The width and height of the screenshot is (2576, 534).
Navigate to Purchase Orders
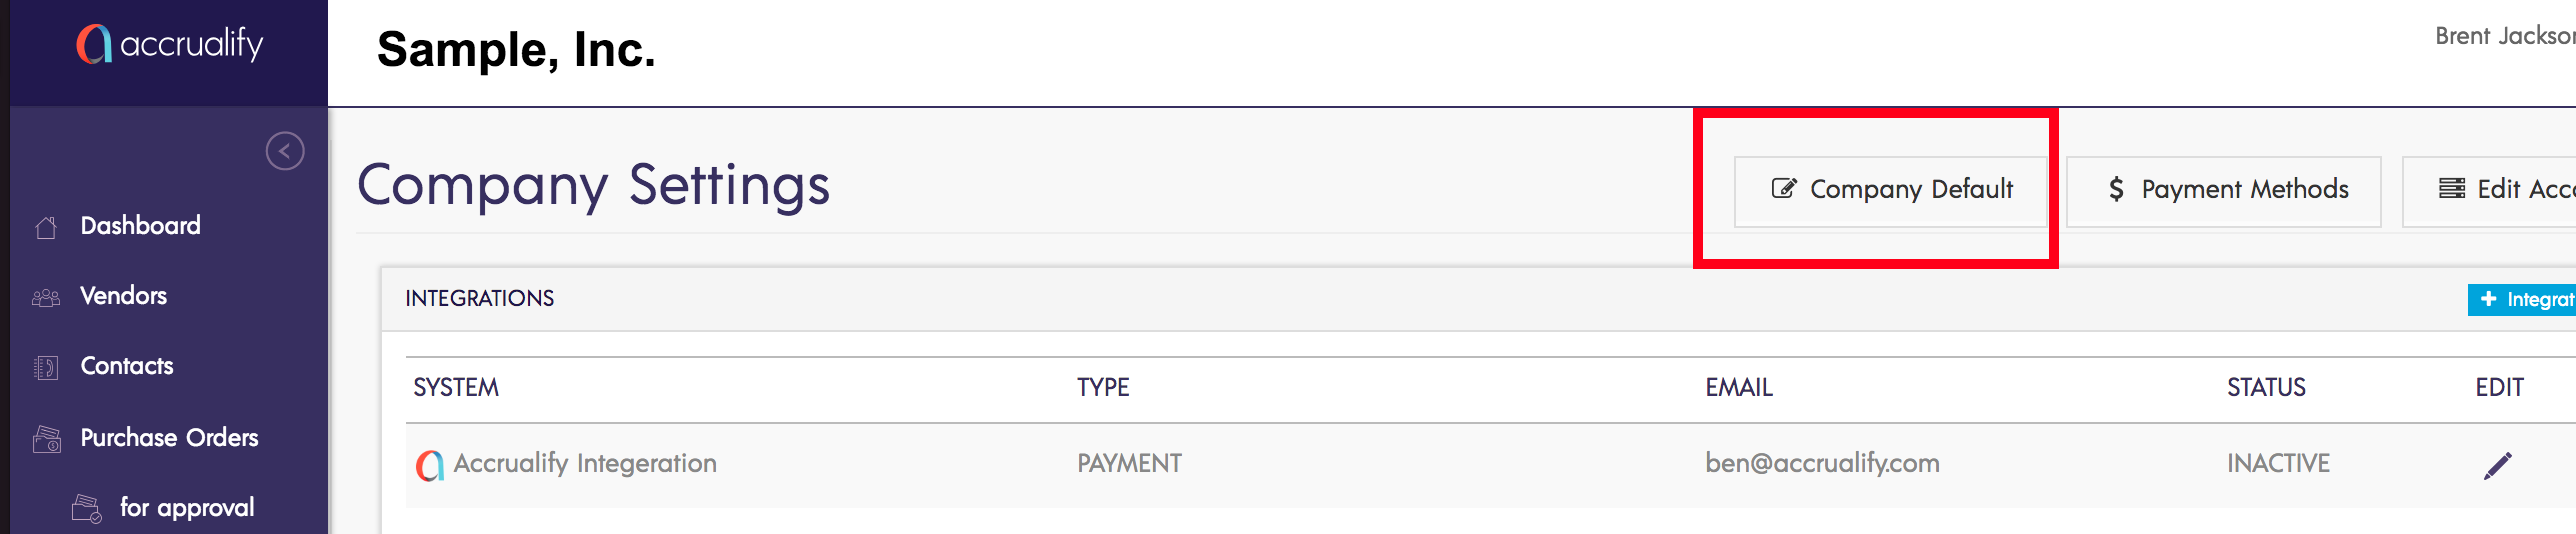tap(169, 437)
